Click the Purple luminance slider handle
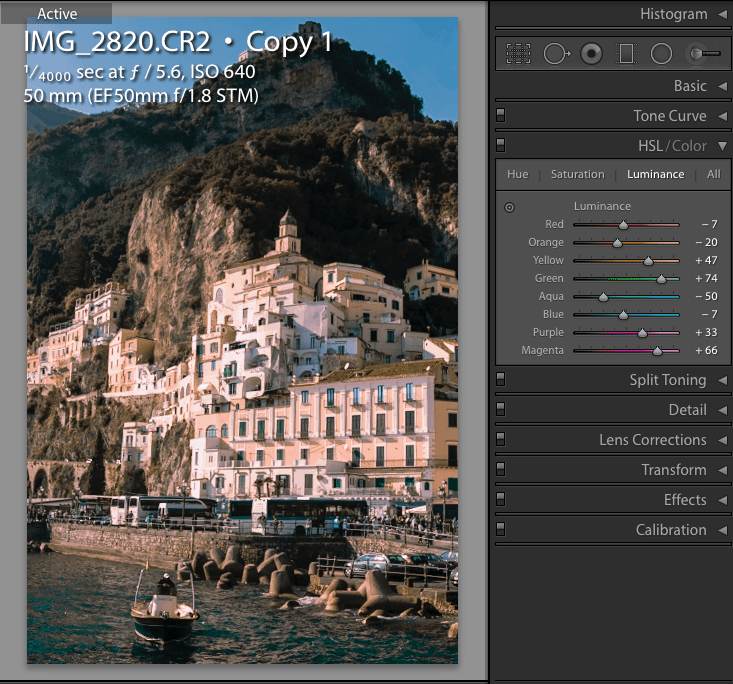733x684 pixels. click(x=642, y=333)
